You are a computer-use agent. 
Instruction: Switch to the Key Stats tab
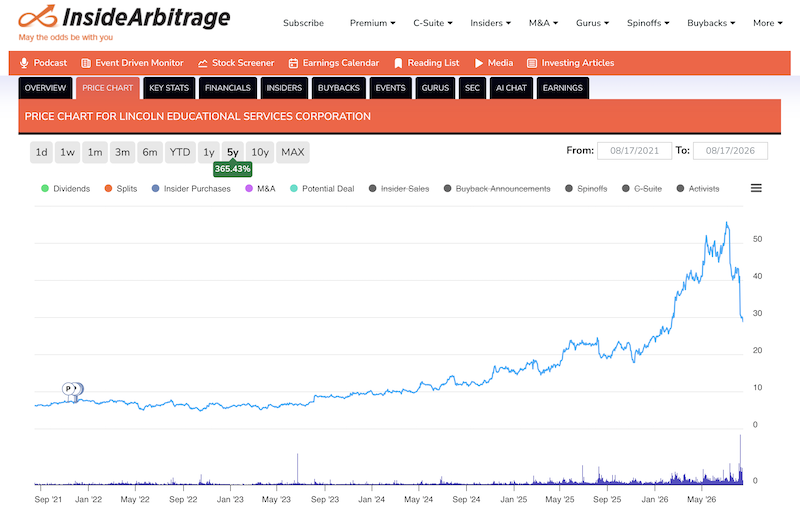click(169, 88)
